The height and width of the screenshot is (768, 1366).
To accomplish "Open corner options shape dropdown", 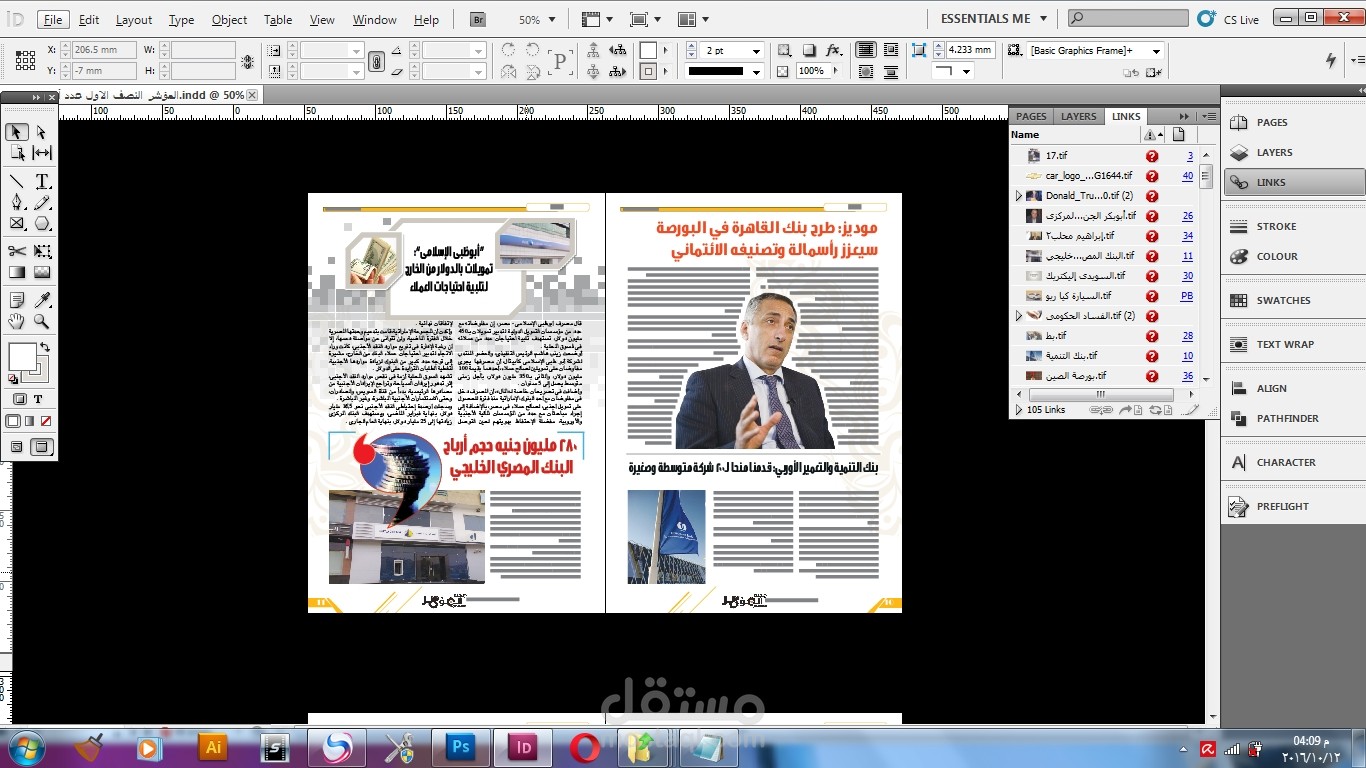I will [966, 72].
